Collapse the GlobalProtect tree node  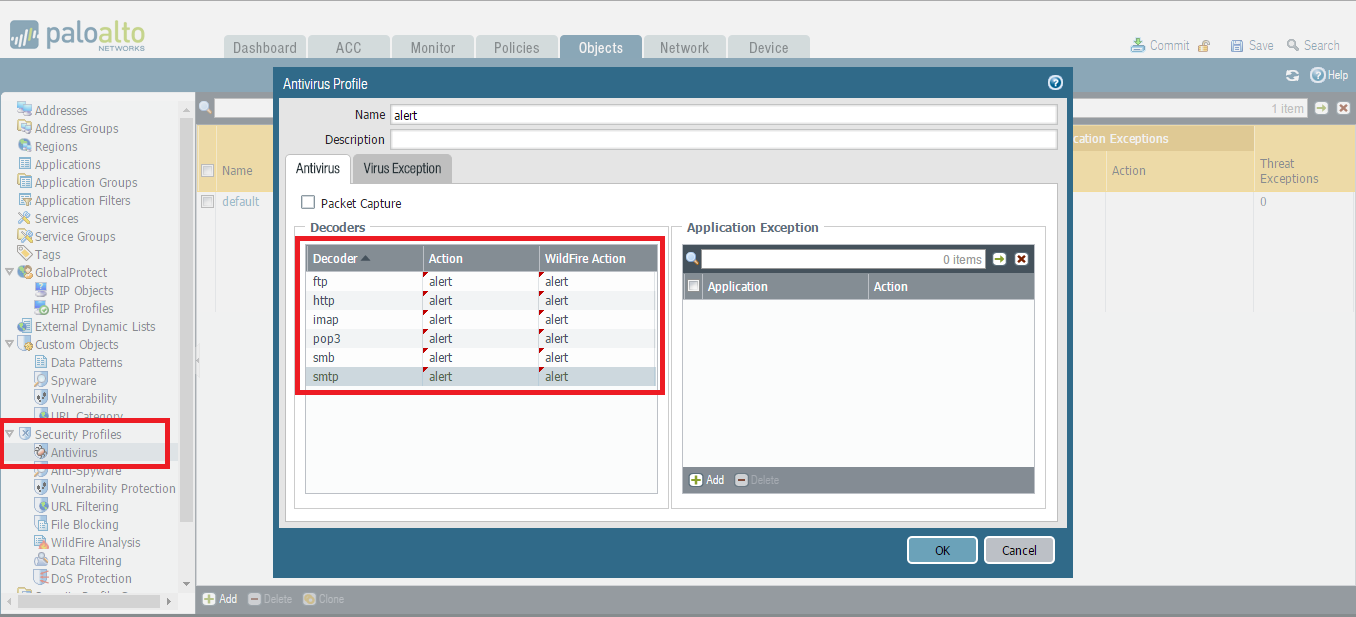click(10, 272)
